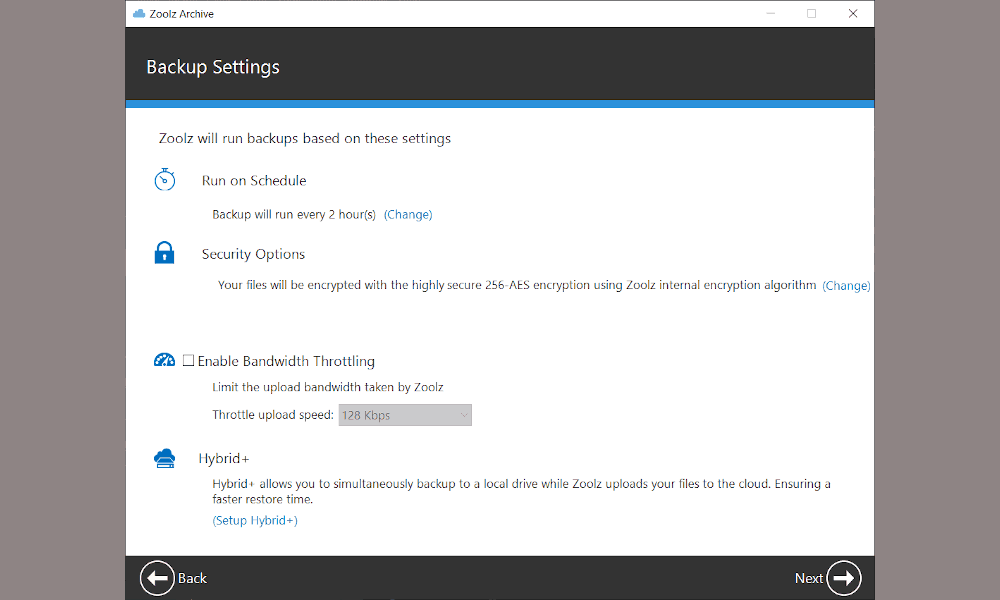Click the speedometer icon for Bandwidth Throttling
1000x600 pixels.
tap(165, 360)
